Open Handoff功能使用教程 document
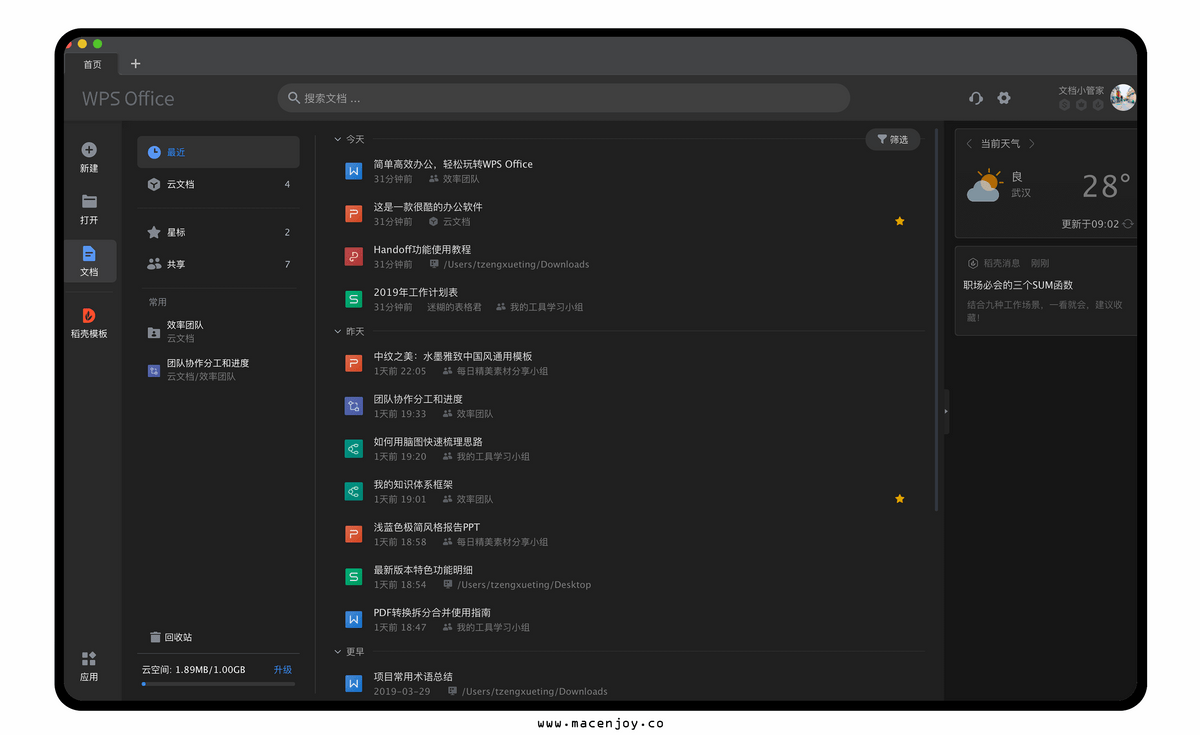The image size is (1200, 735). click(x=422, y=249)
